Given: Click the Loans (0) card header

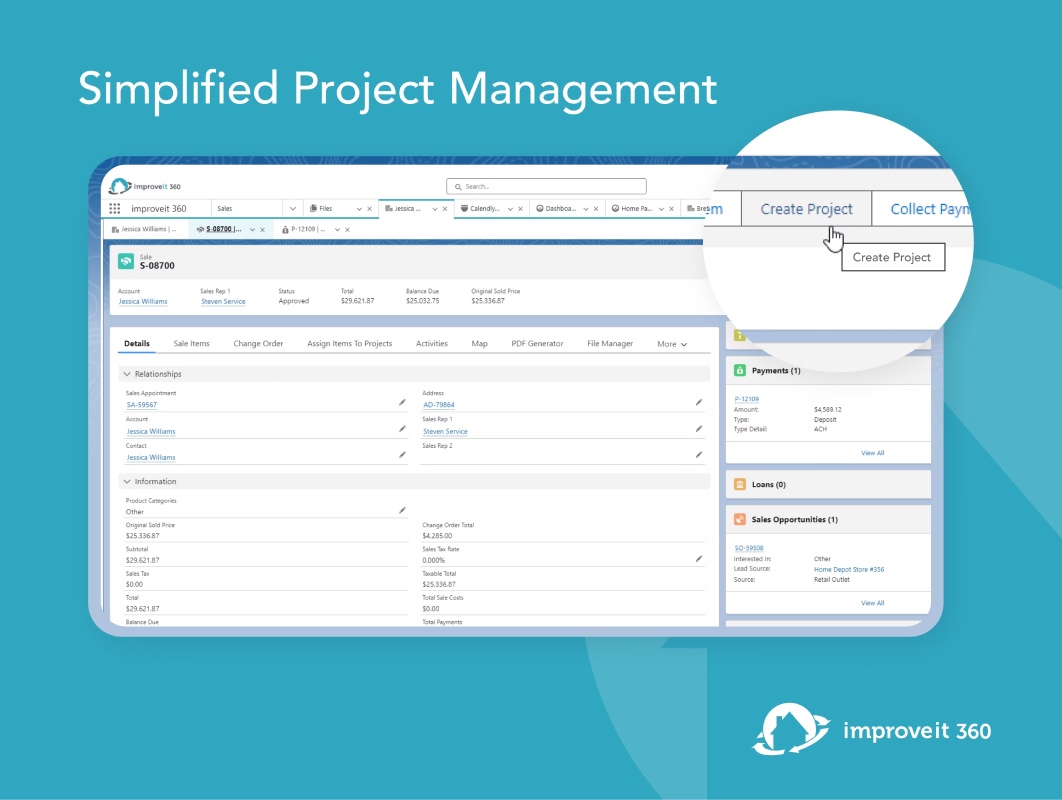Looking at the screenshot, I should coord(828,484).
